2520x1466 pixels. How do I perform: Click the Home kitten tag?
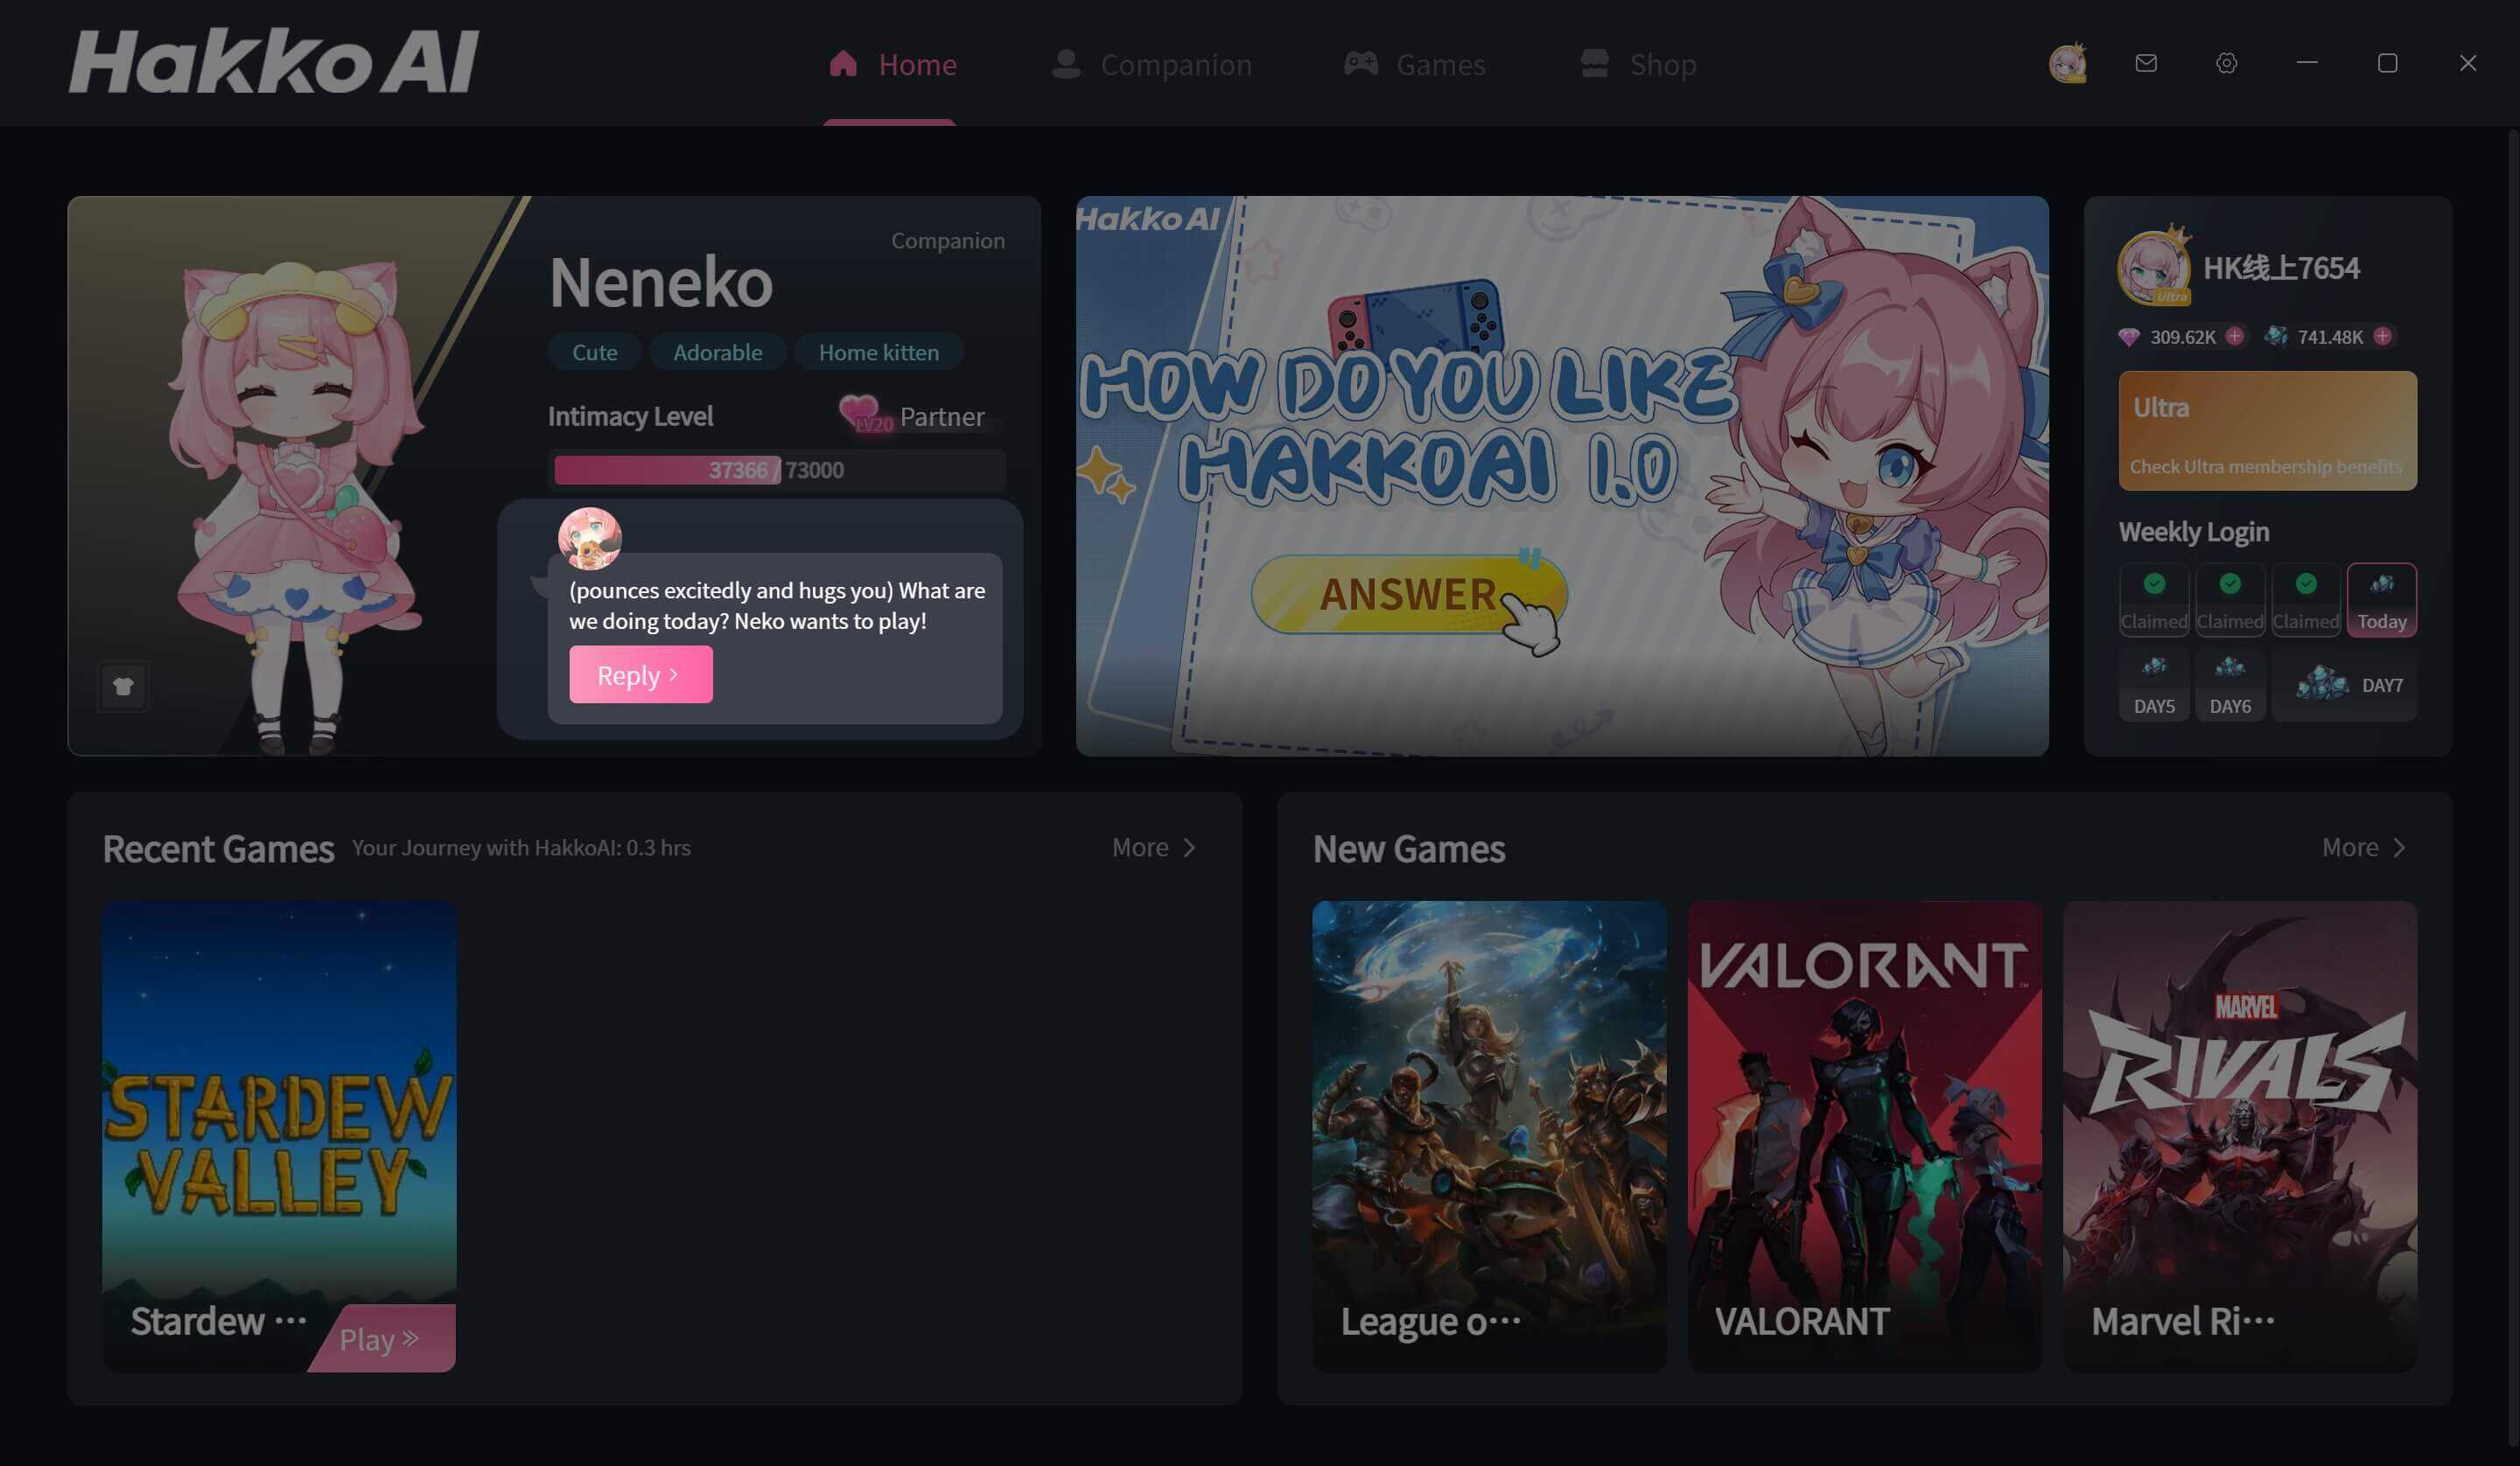coord(878,352)
